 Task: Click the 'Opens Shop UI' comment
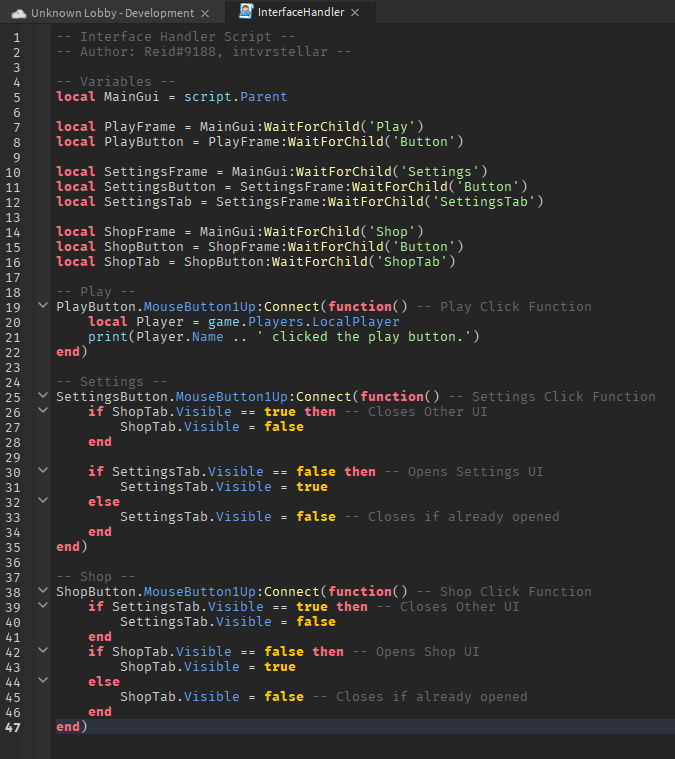pyautogui.click(x=415, y=652)
